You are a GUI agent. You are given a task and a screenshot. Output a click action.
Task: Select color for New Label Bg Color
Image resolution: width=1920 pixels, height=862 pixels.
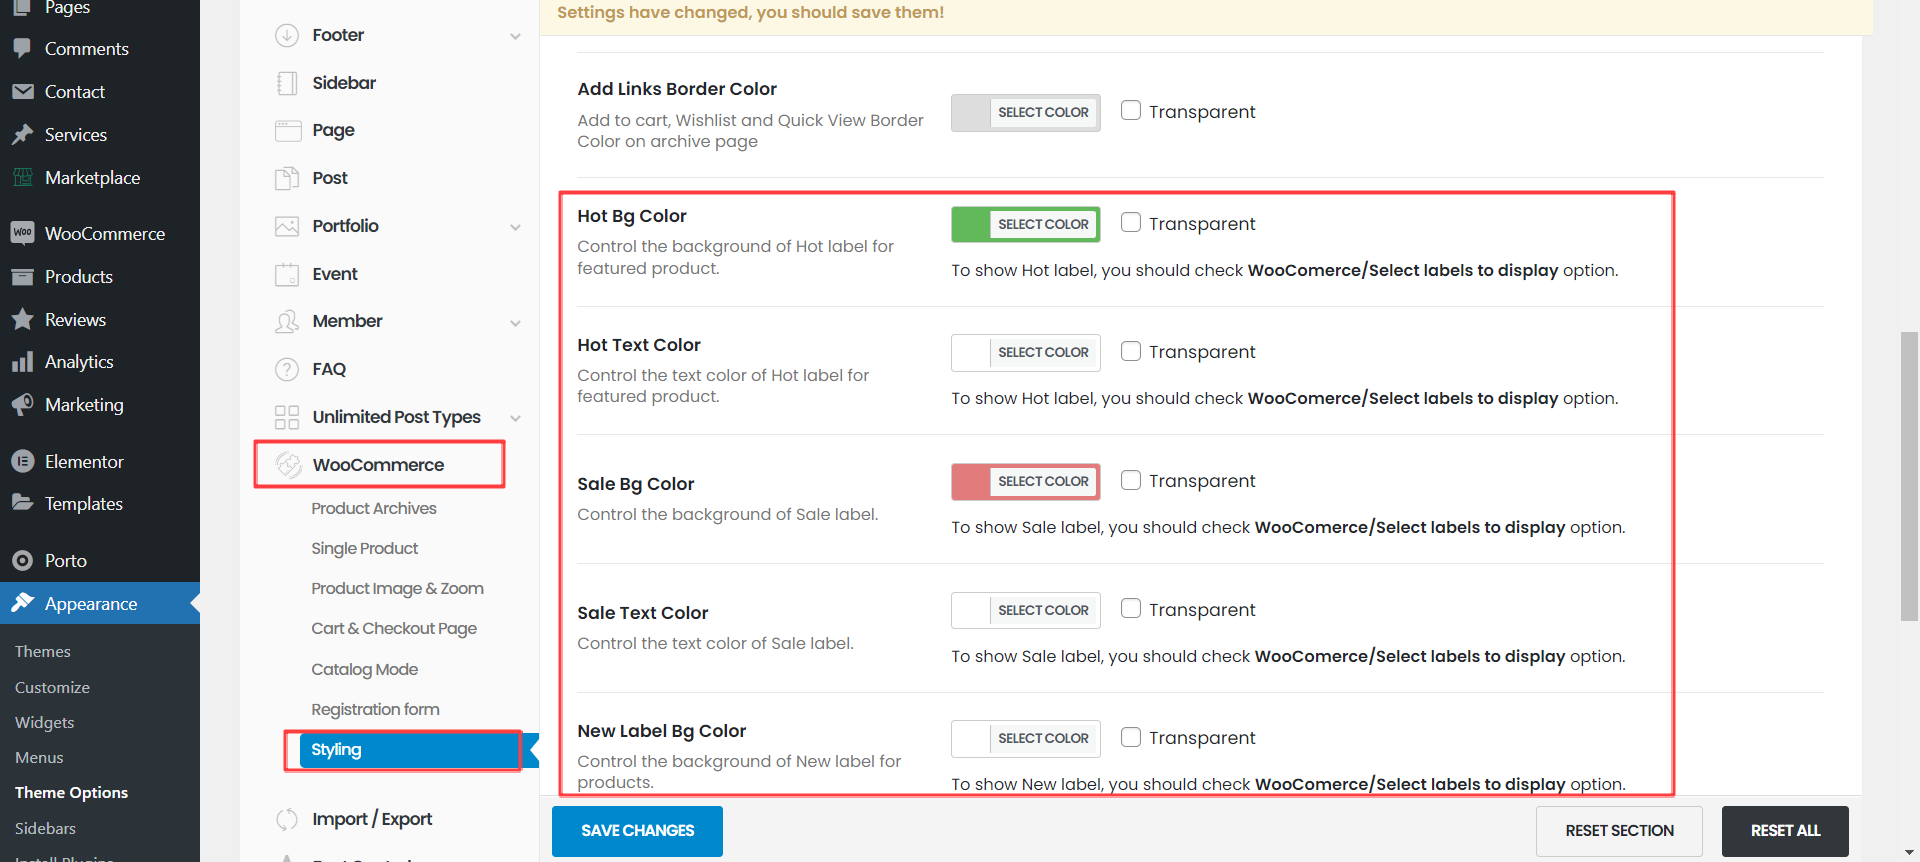(x=1025, y=738)
